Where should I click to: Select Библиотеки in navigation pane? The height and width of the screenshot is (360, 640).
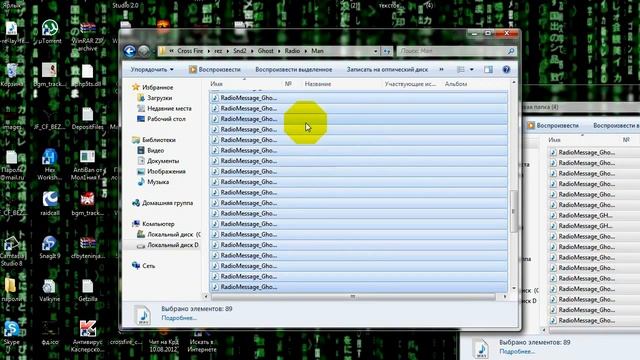tap(158, 140)
